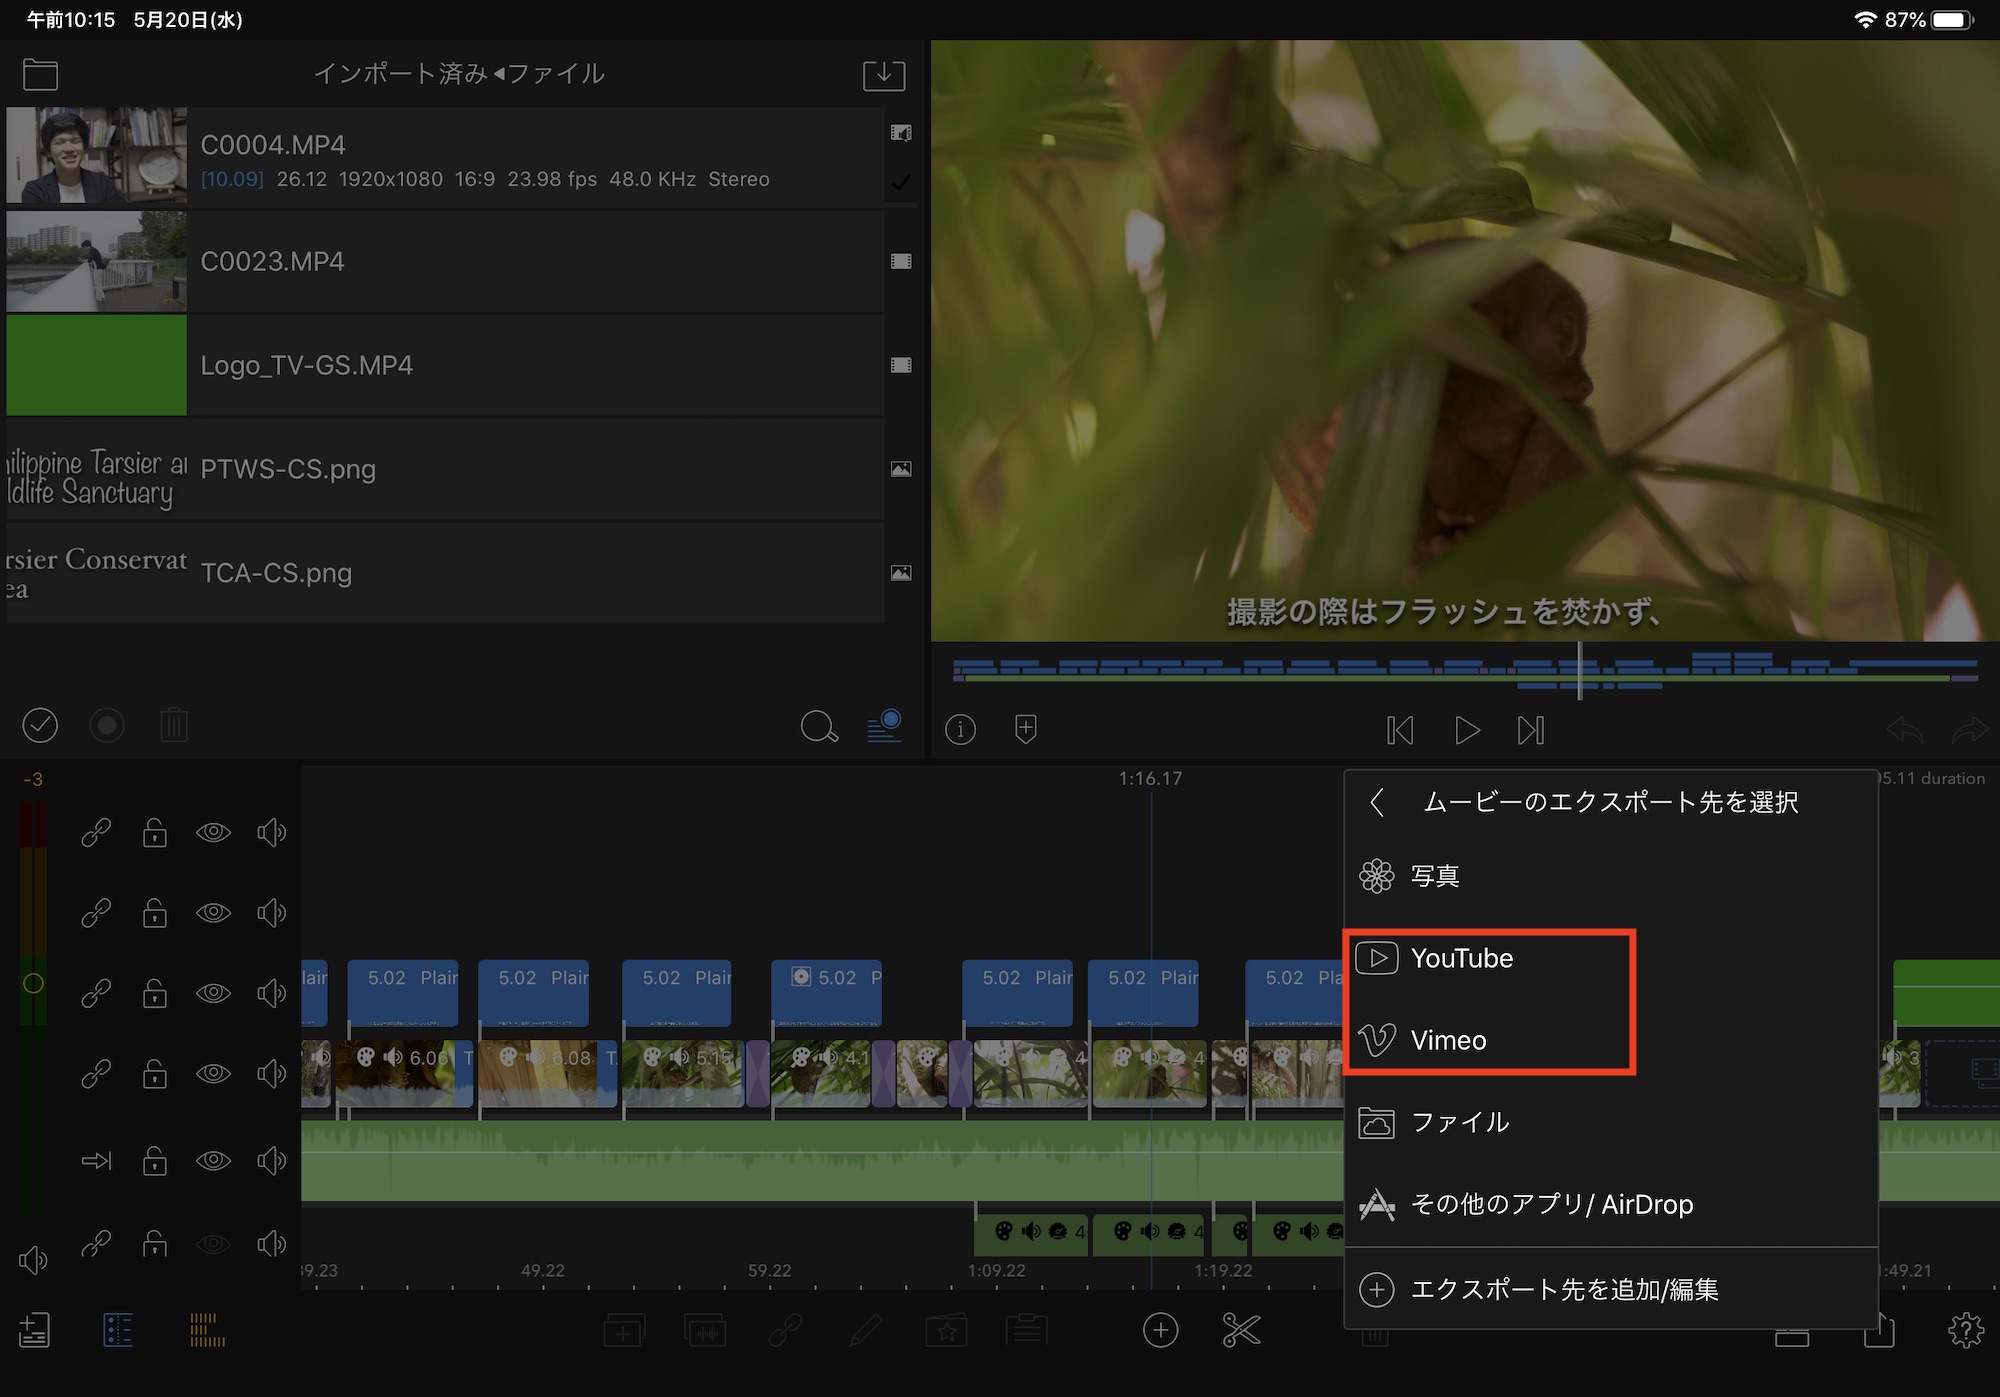Open the media folder icon at top-left
This screenshot has height=1397, width=2000.
40,75
